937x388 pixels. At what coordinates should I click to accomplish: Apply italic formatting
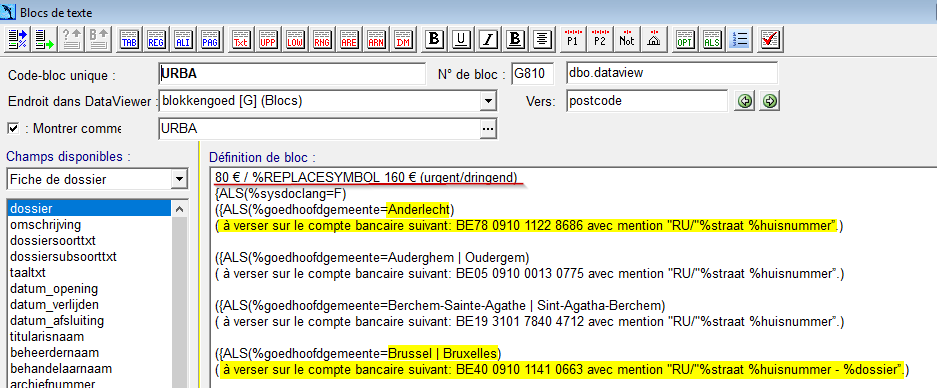click(x=488, y=39)
